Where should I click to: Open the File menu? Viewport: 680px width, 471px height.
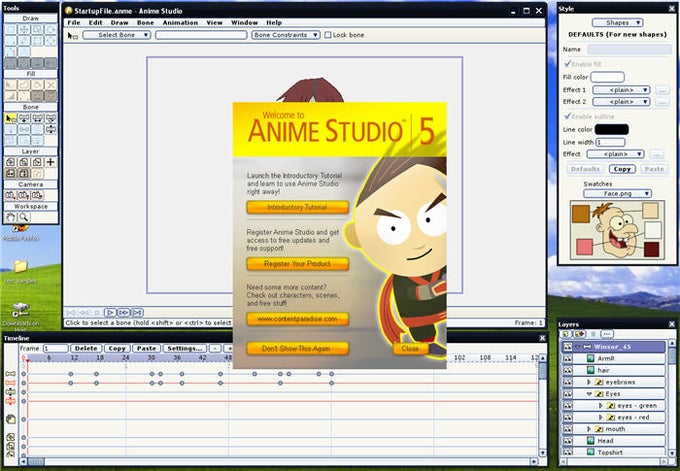tap(74, 23)
